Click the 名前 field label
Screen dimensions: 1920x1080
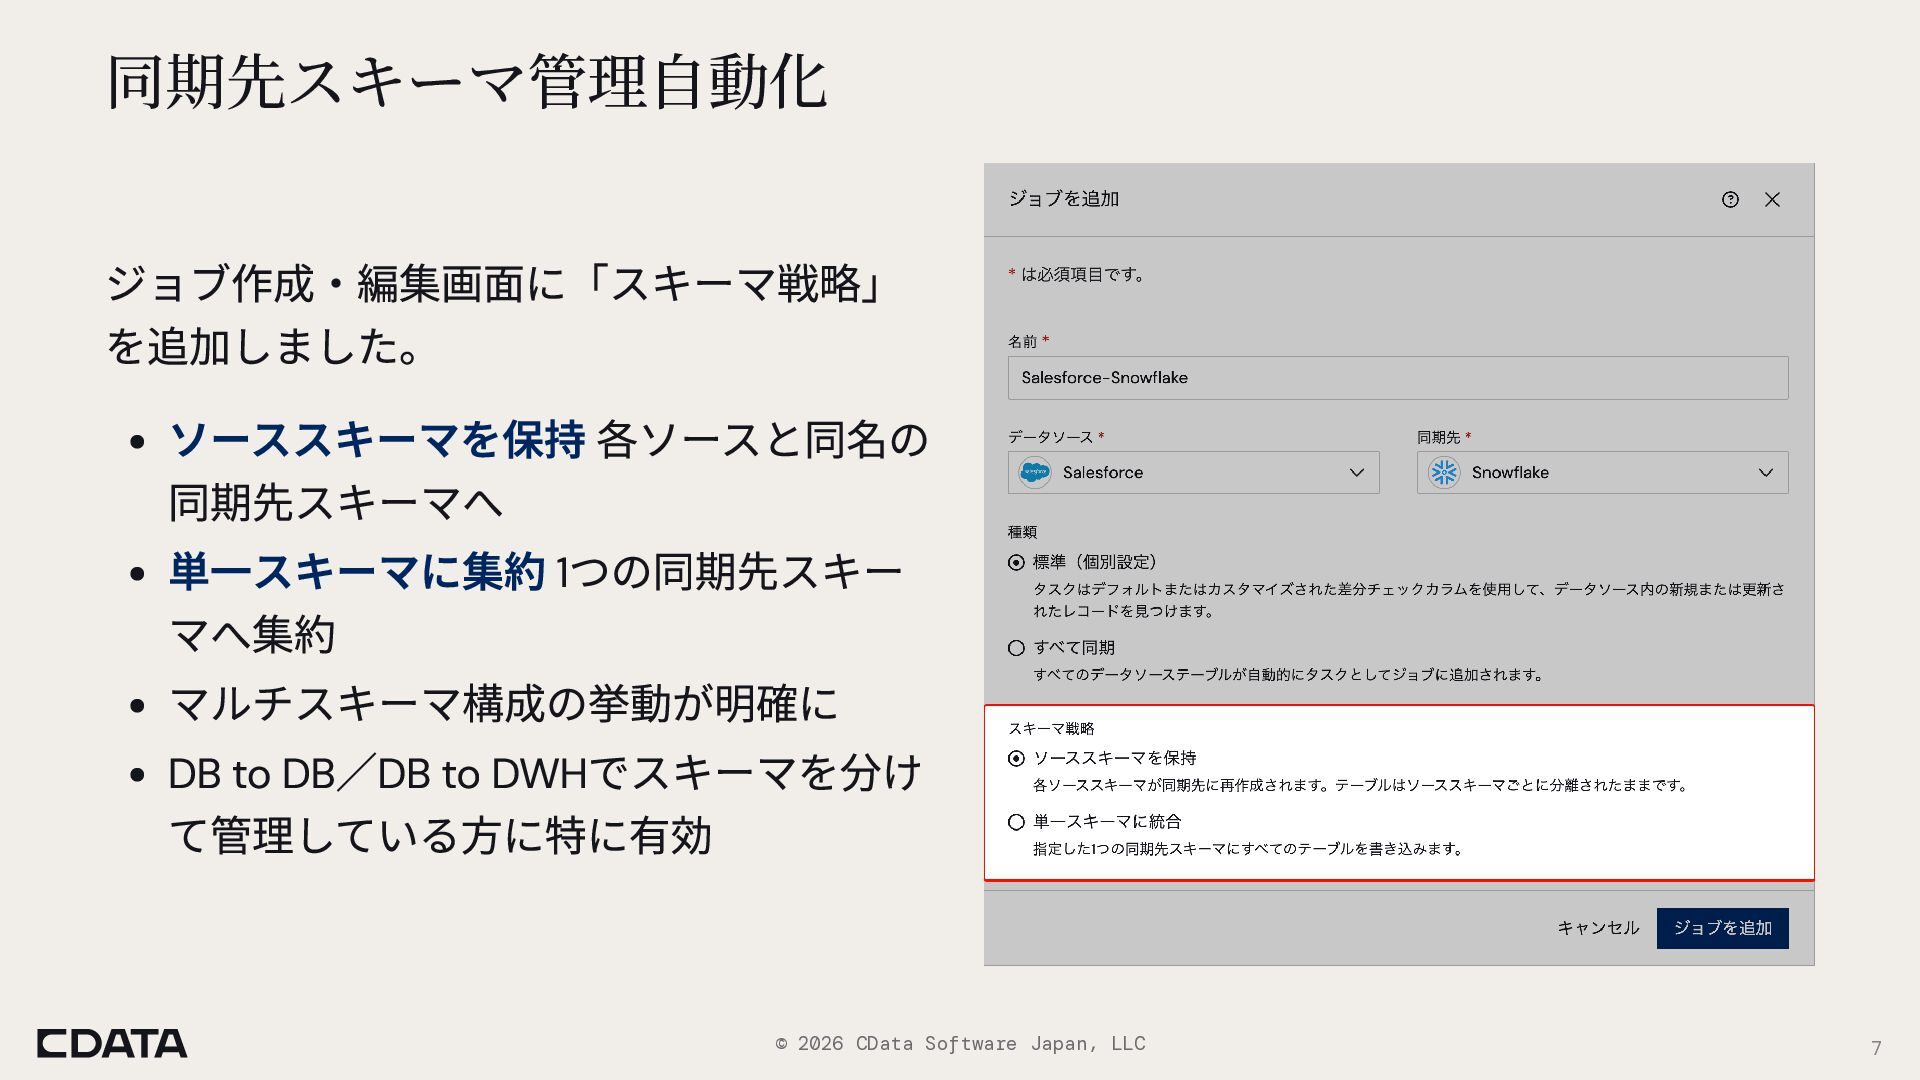[x=1022, y=341]
